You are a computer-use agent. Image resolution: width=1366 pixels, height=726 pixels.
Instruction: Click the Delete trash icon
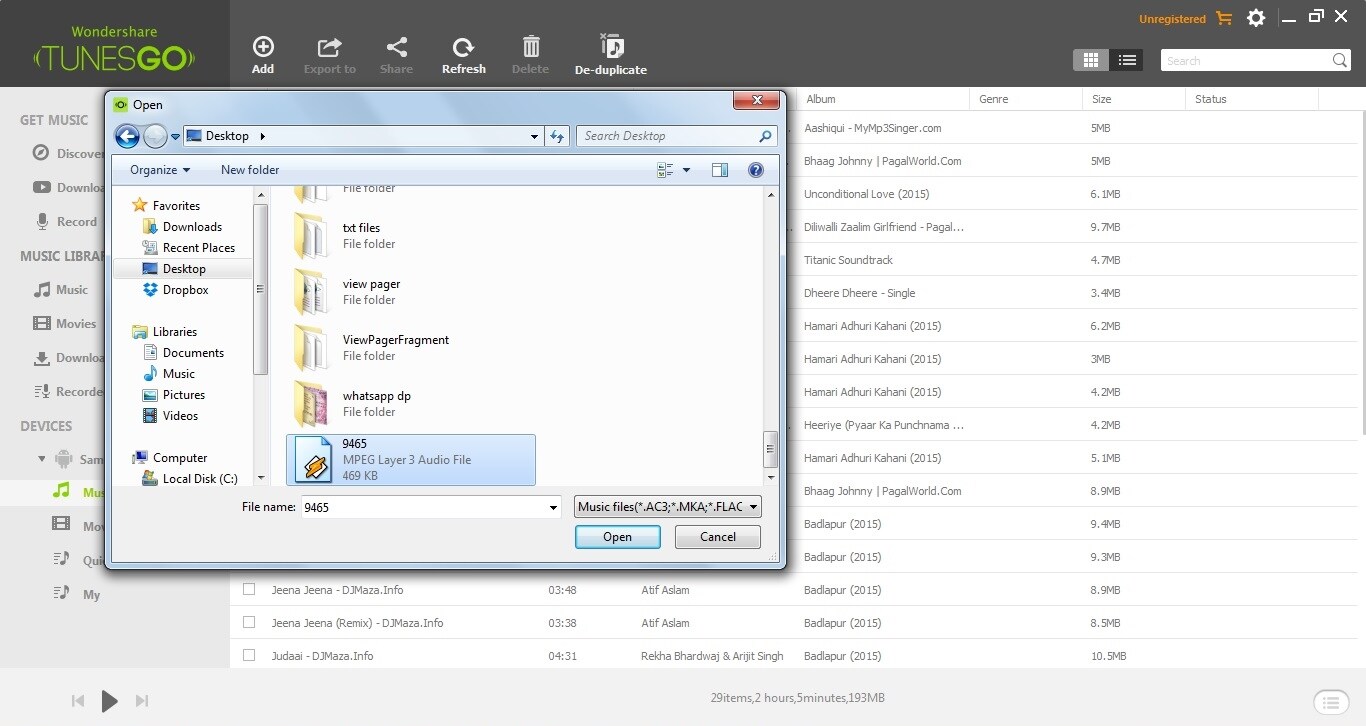click(530, 55)
